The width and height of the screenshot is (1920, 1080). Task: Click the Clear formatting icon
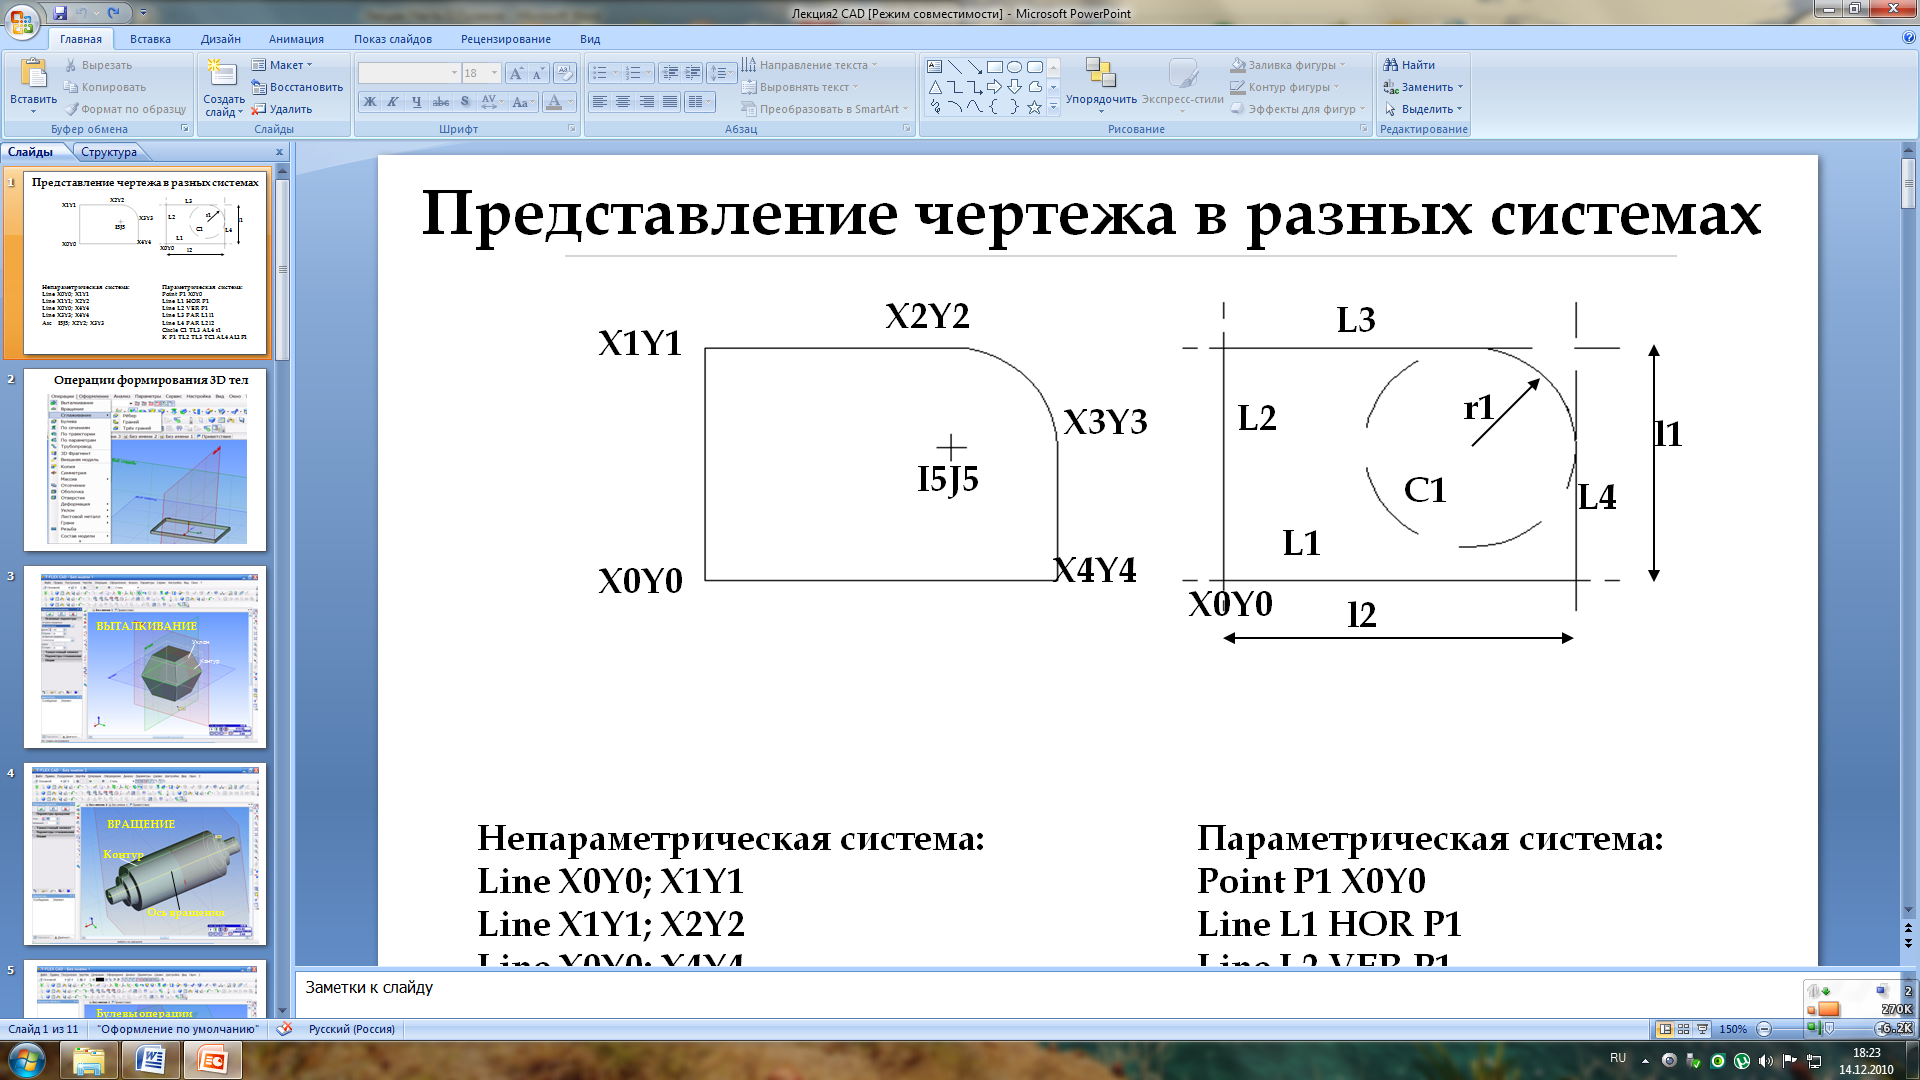click(x=564, y=73)
